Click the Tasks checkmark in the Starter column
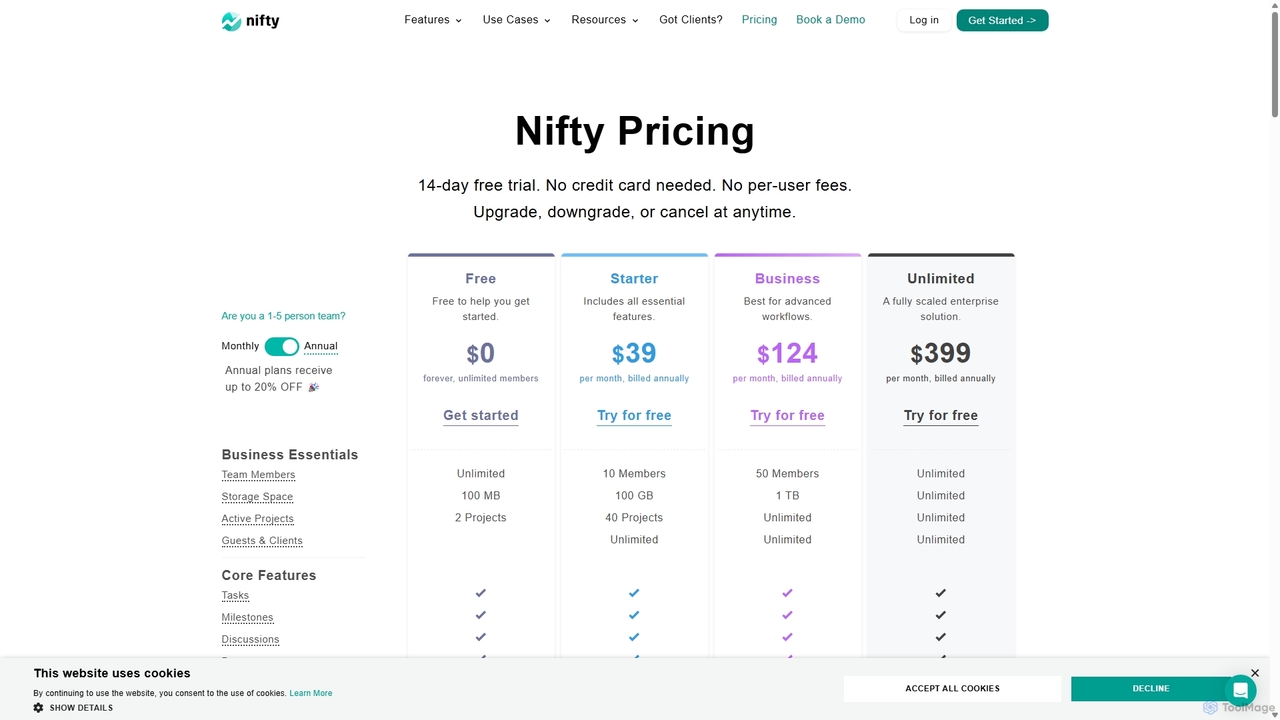Image resolution: width=1280 pixels, height=720 pixels. point(634,593)
